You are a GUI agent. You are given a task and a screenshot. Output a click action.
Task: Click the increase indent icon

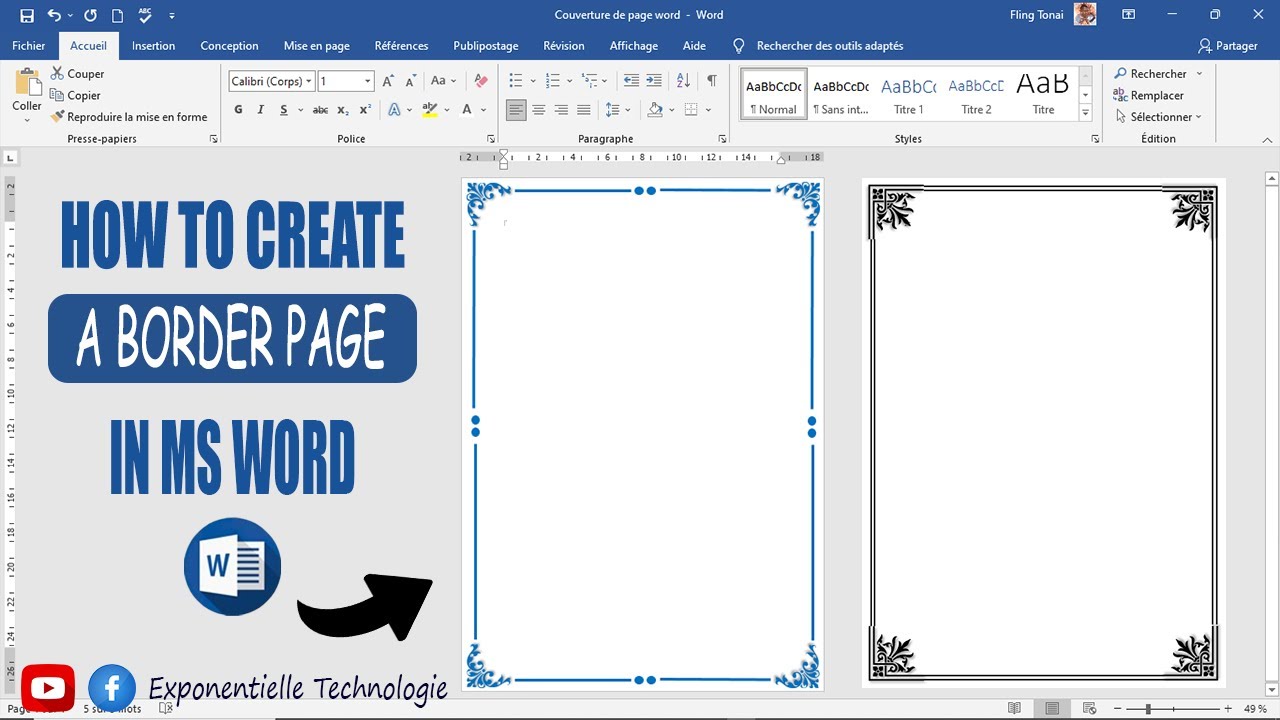pos(654,81)
